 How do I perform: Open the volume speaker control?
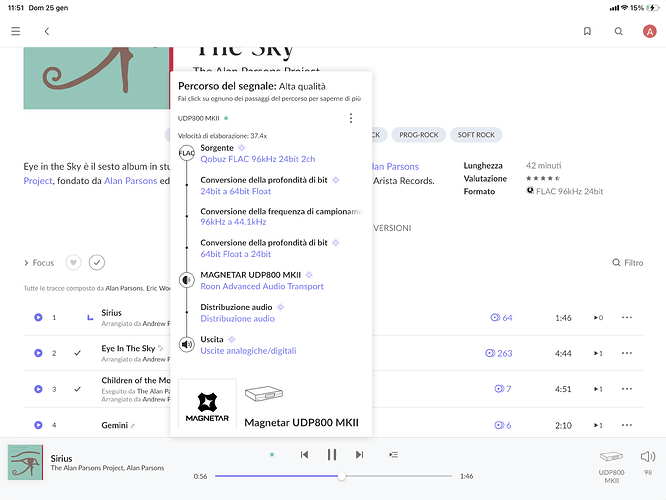point(647,456)
